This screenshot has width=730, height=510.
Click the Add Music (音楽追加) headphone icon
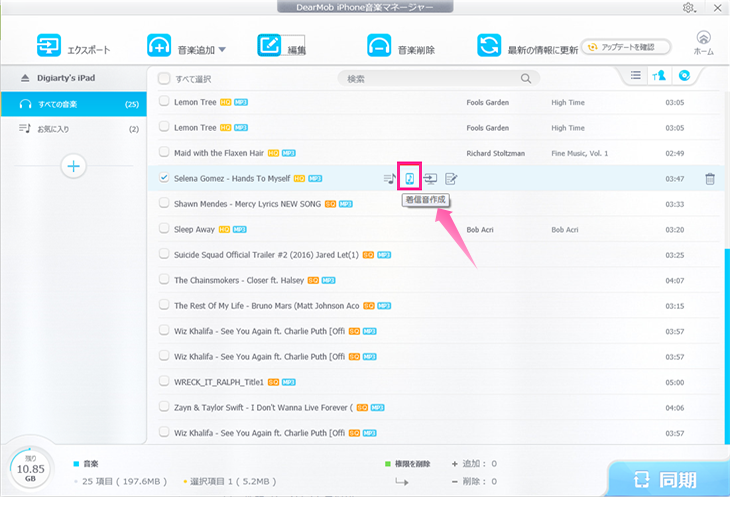pyautogui.click(x=159, y=46)
